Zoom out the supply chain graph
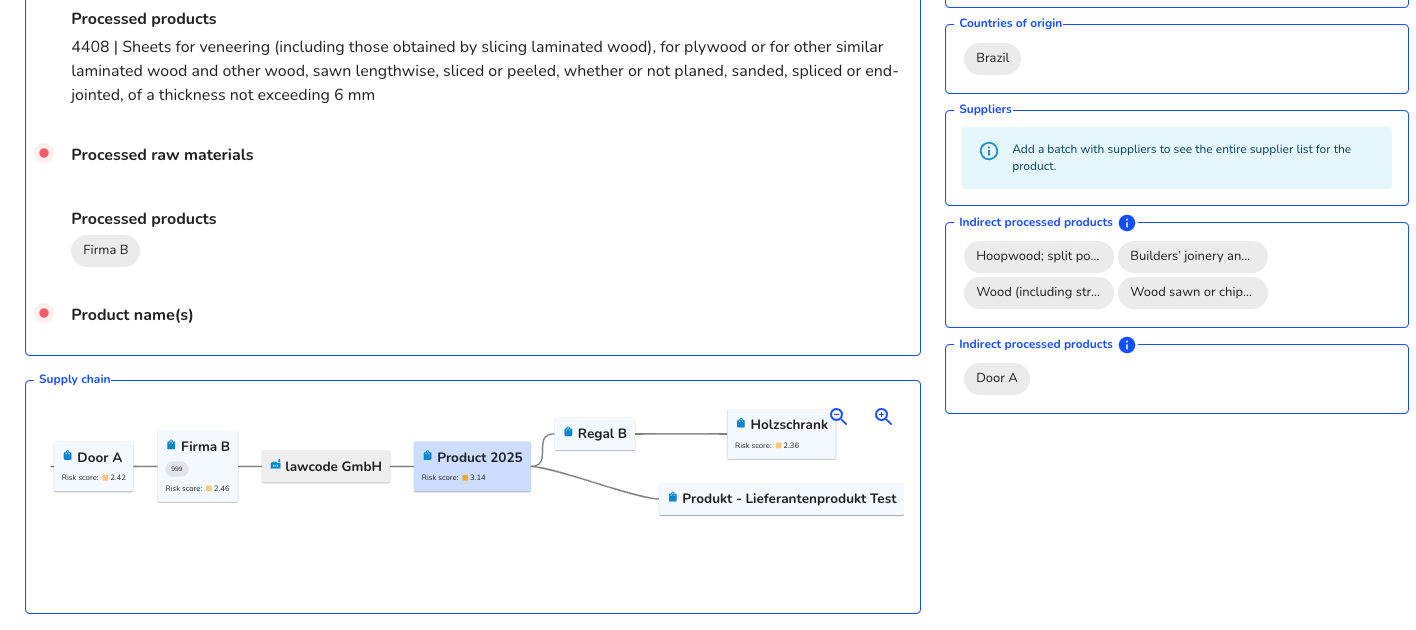The height and width of the screenshot is (630, 1416). click(839, 417)
